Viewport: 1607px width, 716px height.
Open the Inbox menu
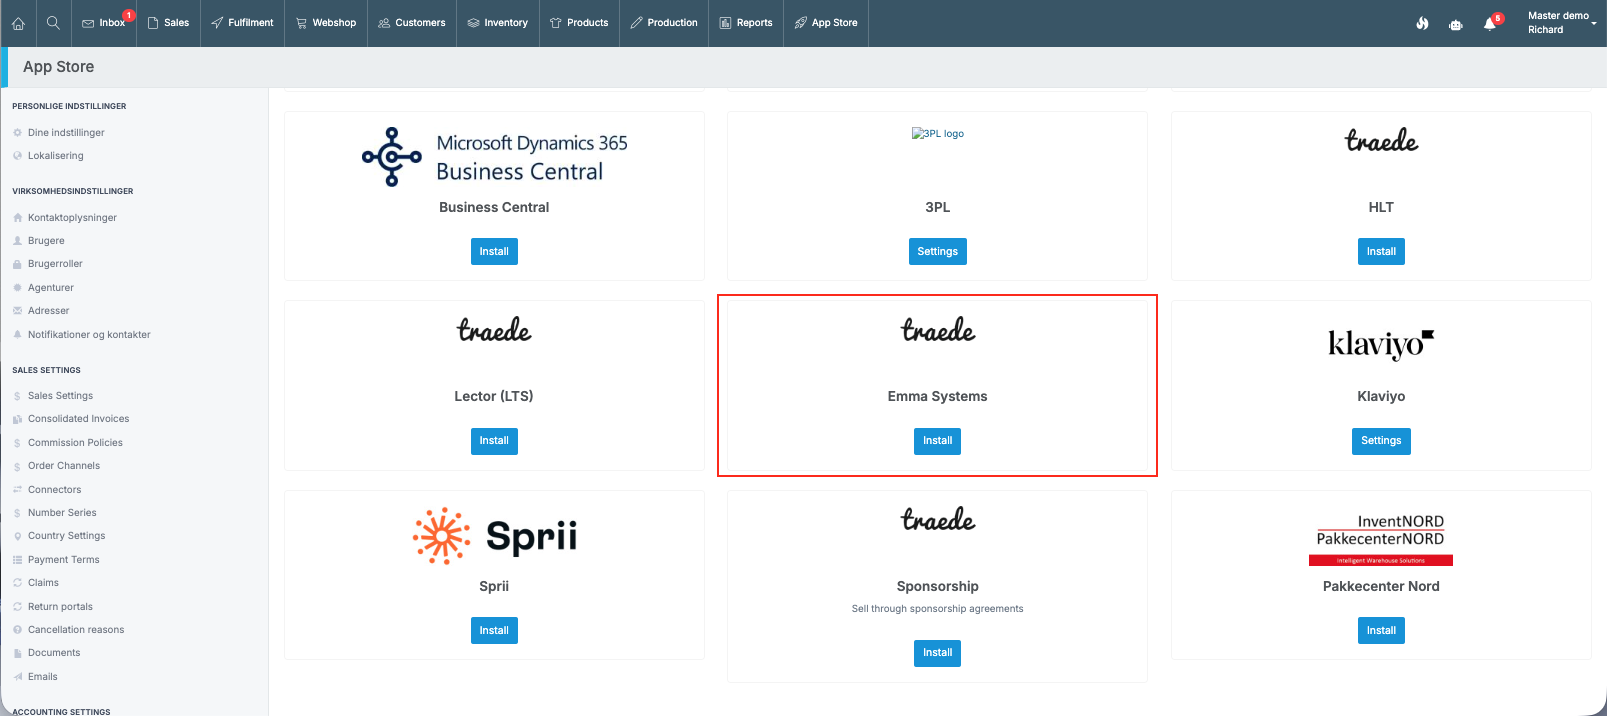104,23
